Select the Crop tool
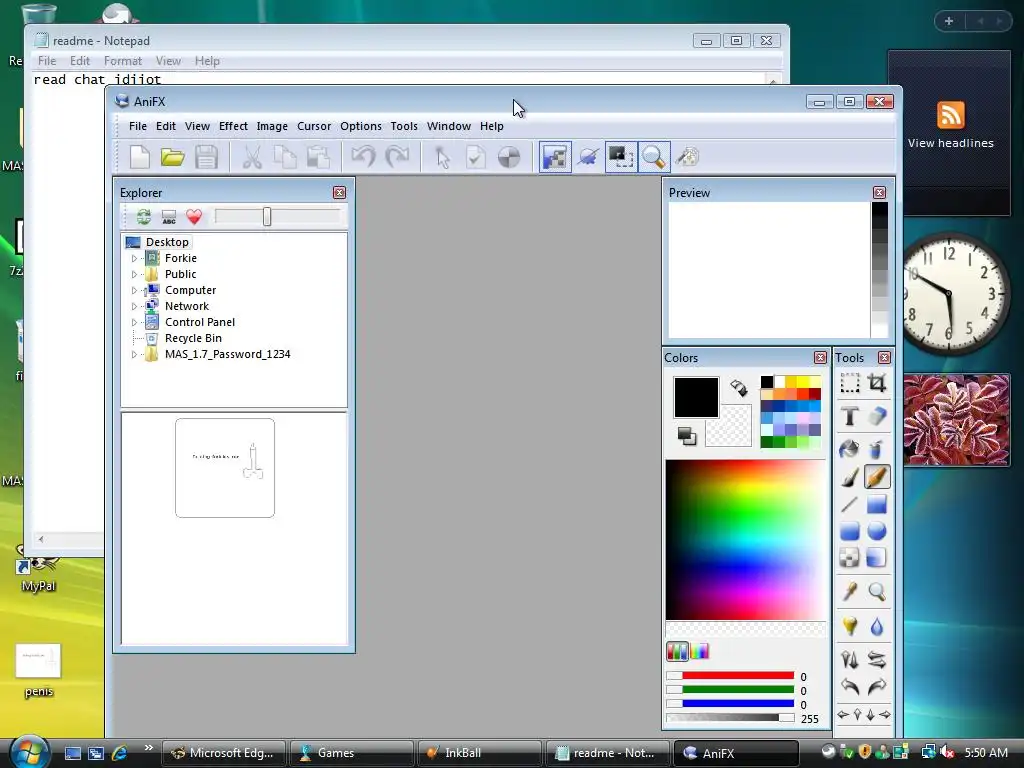 (877, 383)
